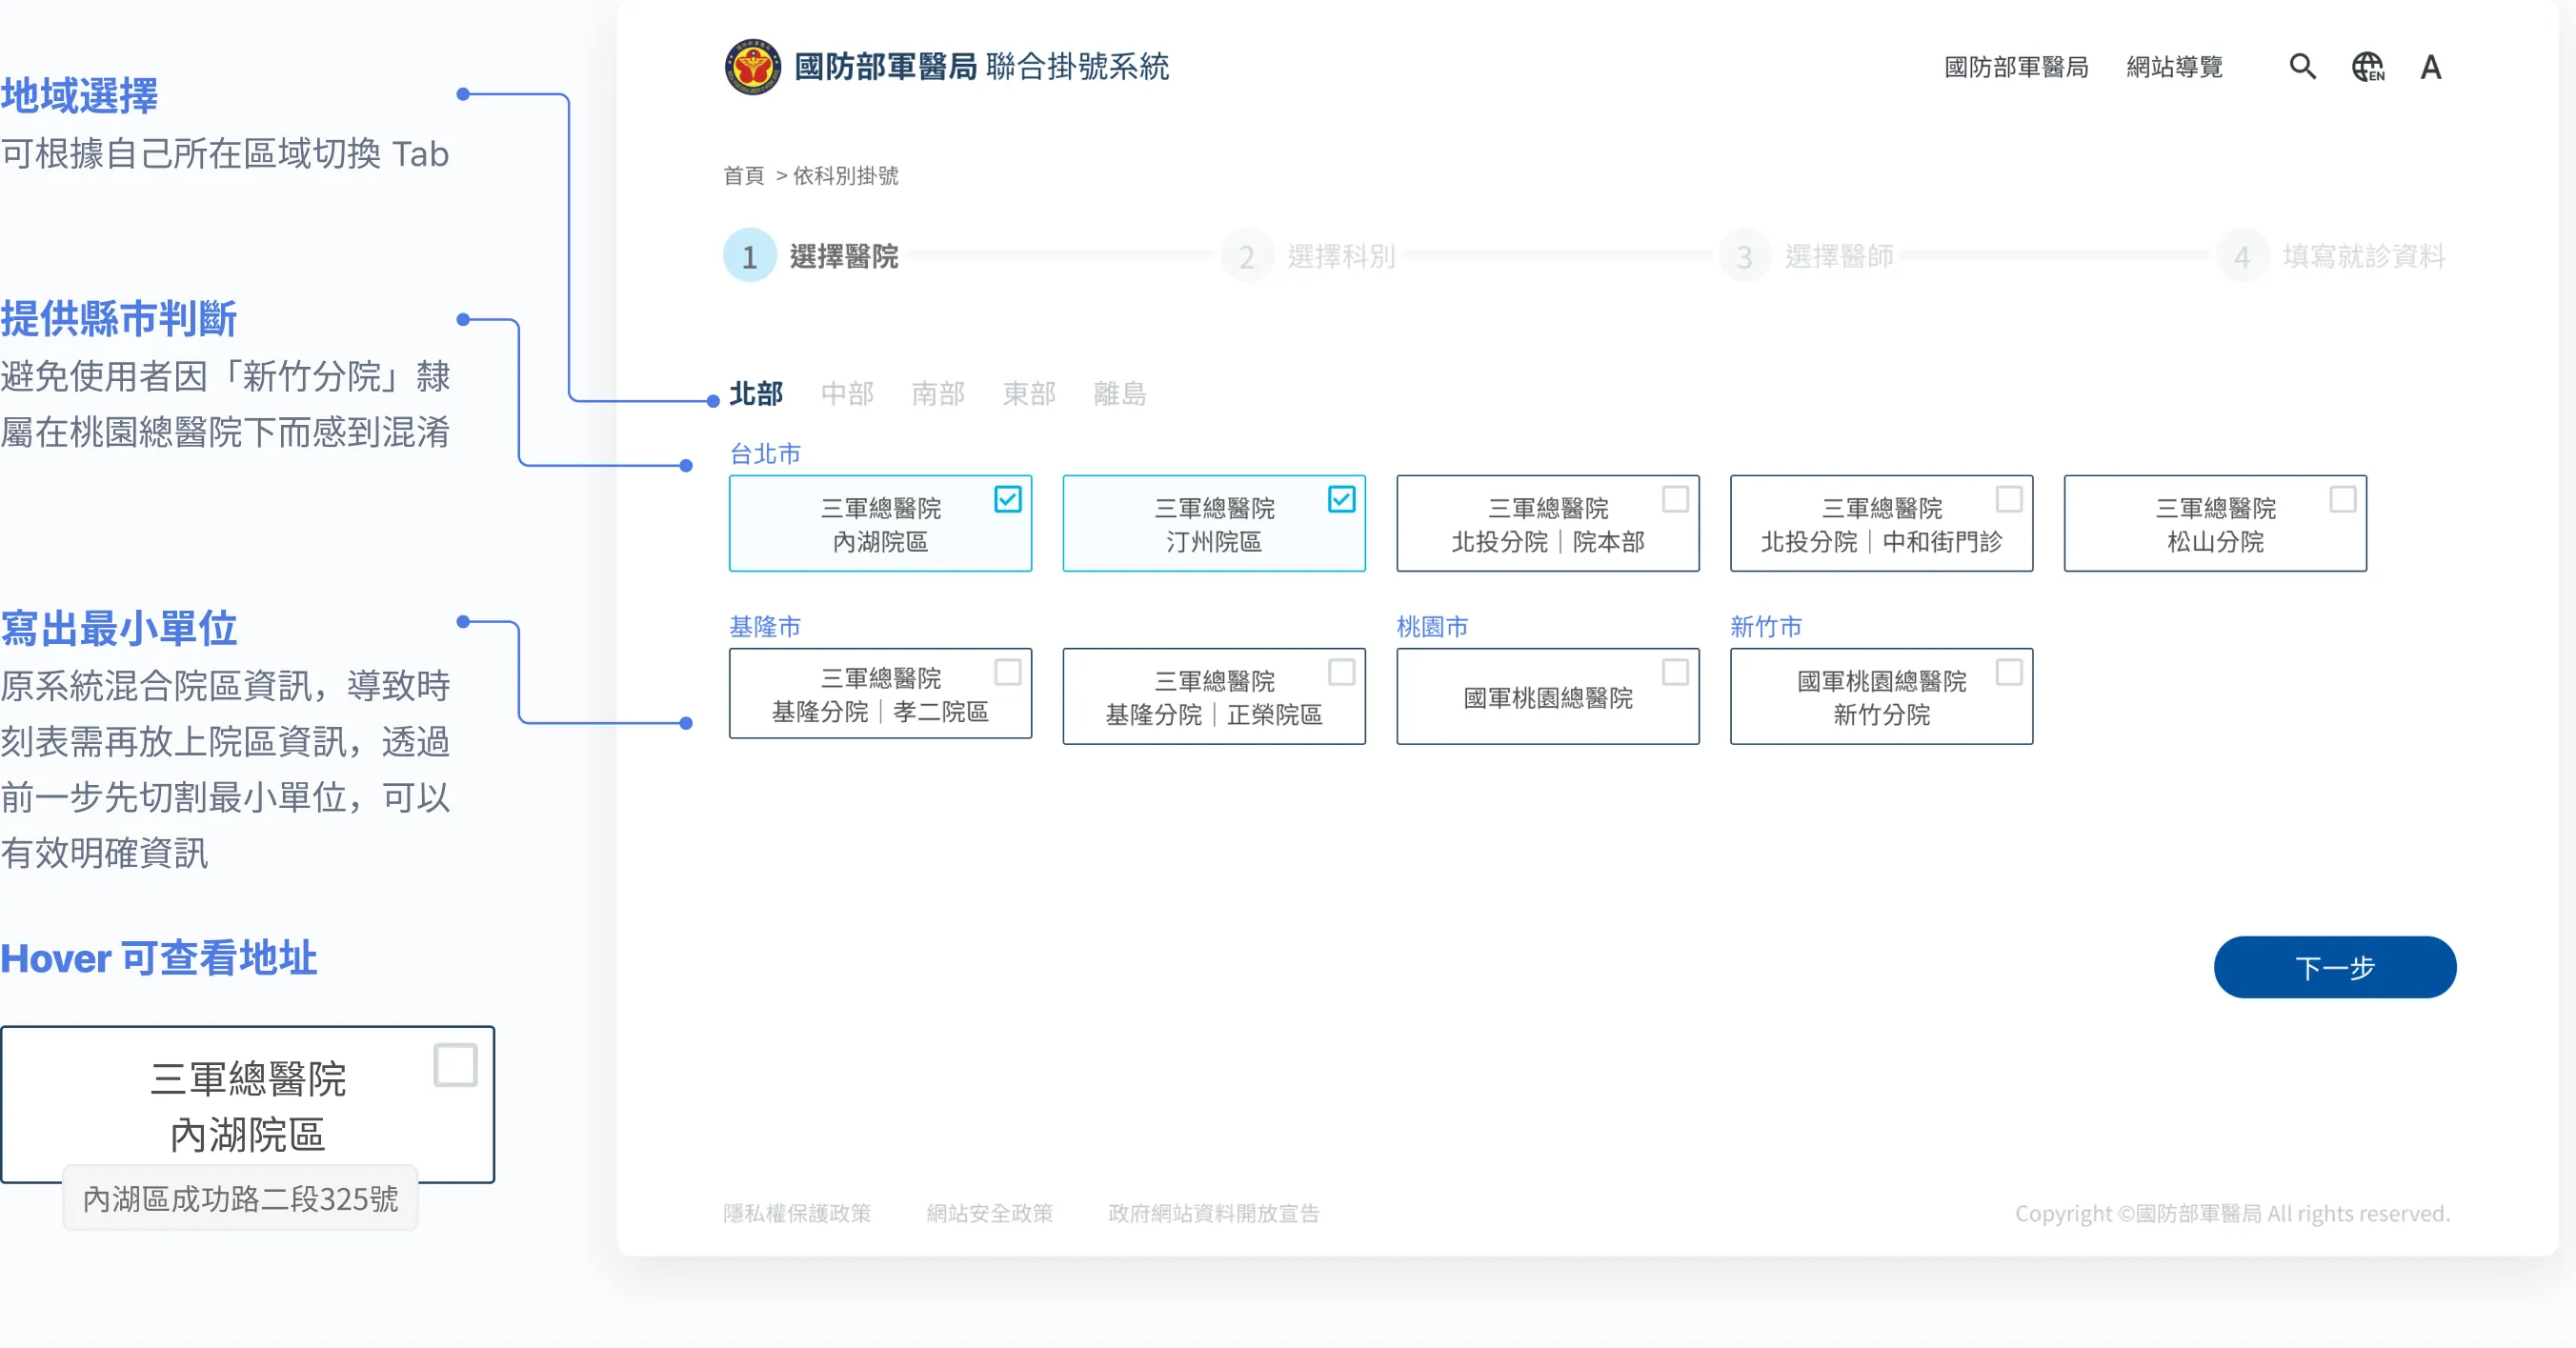2576x1348 pixels.
Task: Click step 1 circle 選擇醫院
Action: [x=749, y=256]
